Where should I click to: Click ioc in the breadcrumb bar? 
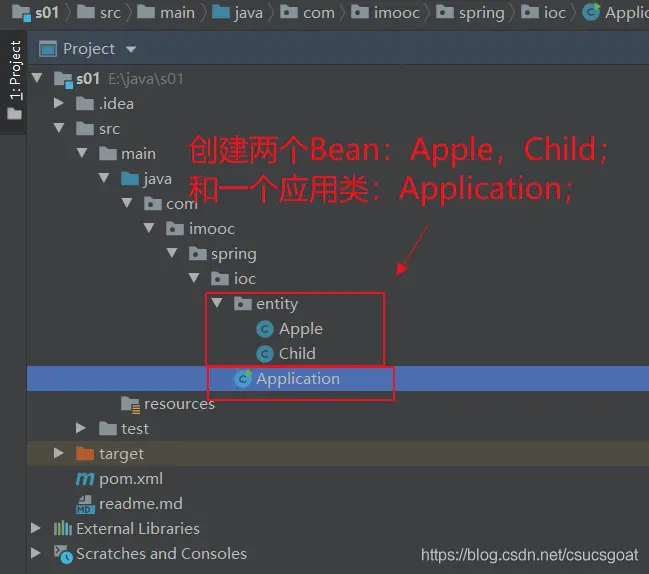tap(555, 13)
